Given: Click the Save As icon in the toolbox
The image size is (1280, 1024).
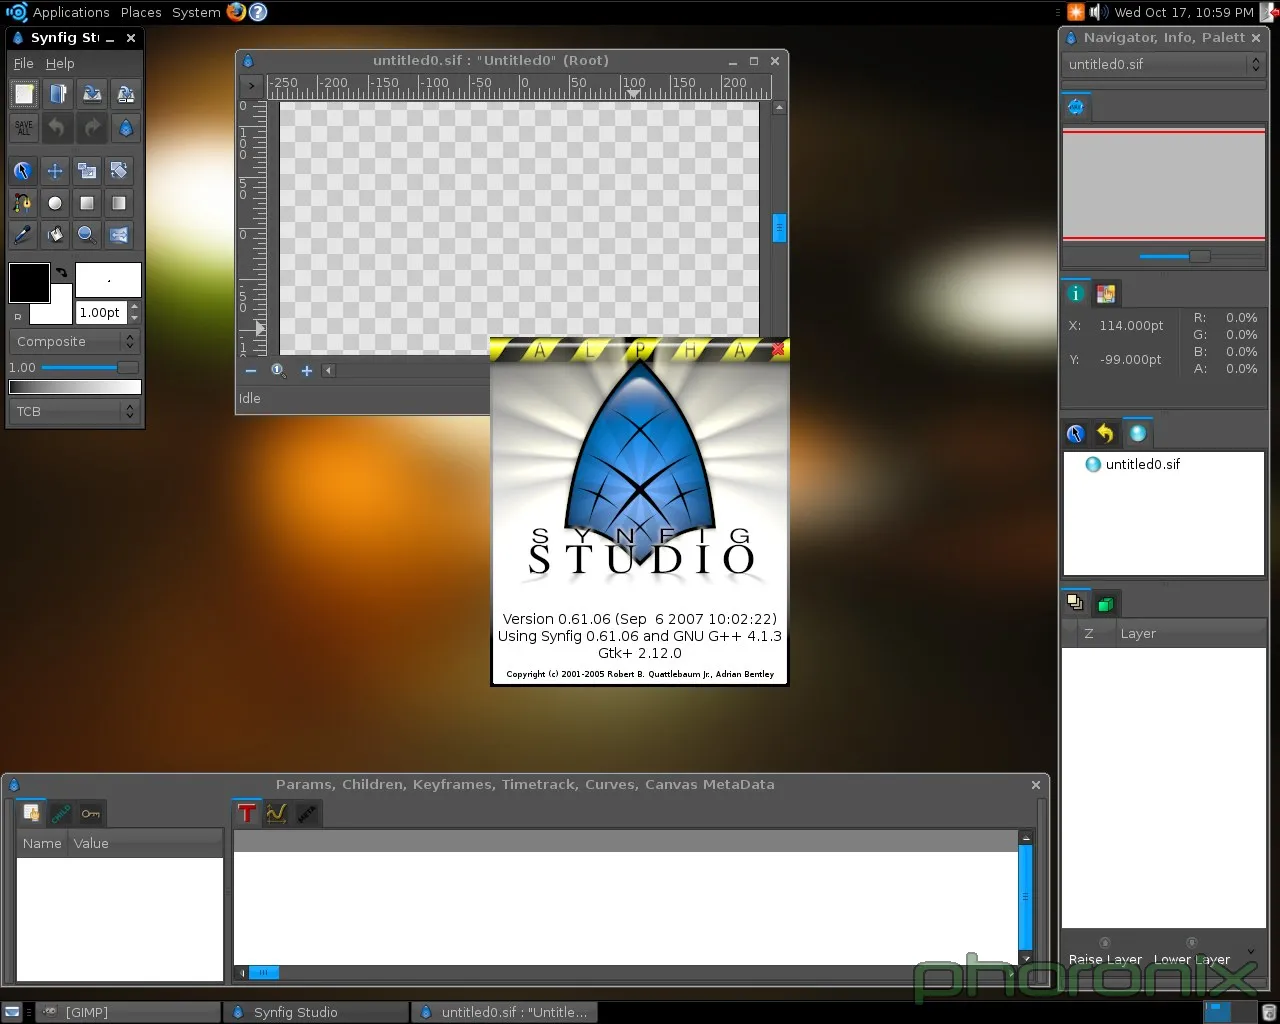Looking at the screenshot, I should coord(126,94).
